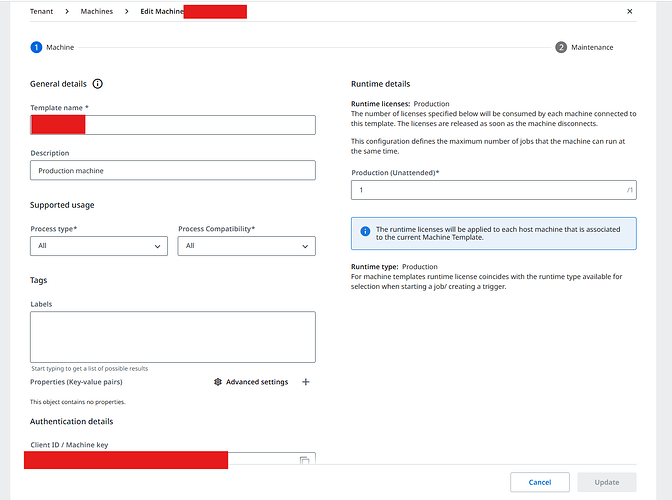Click the Edit Machine breadcrumb label

click(x=160, y=11)
